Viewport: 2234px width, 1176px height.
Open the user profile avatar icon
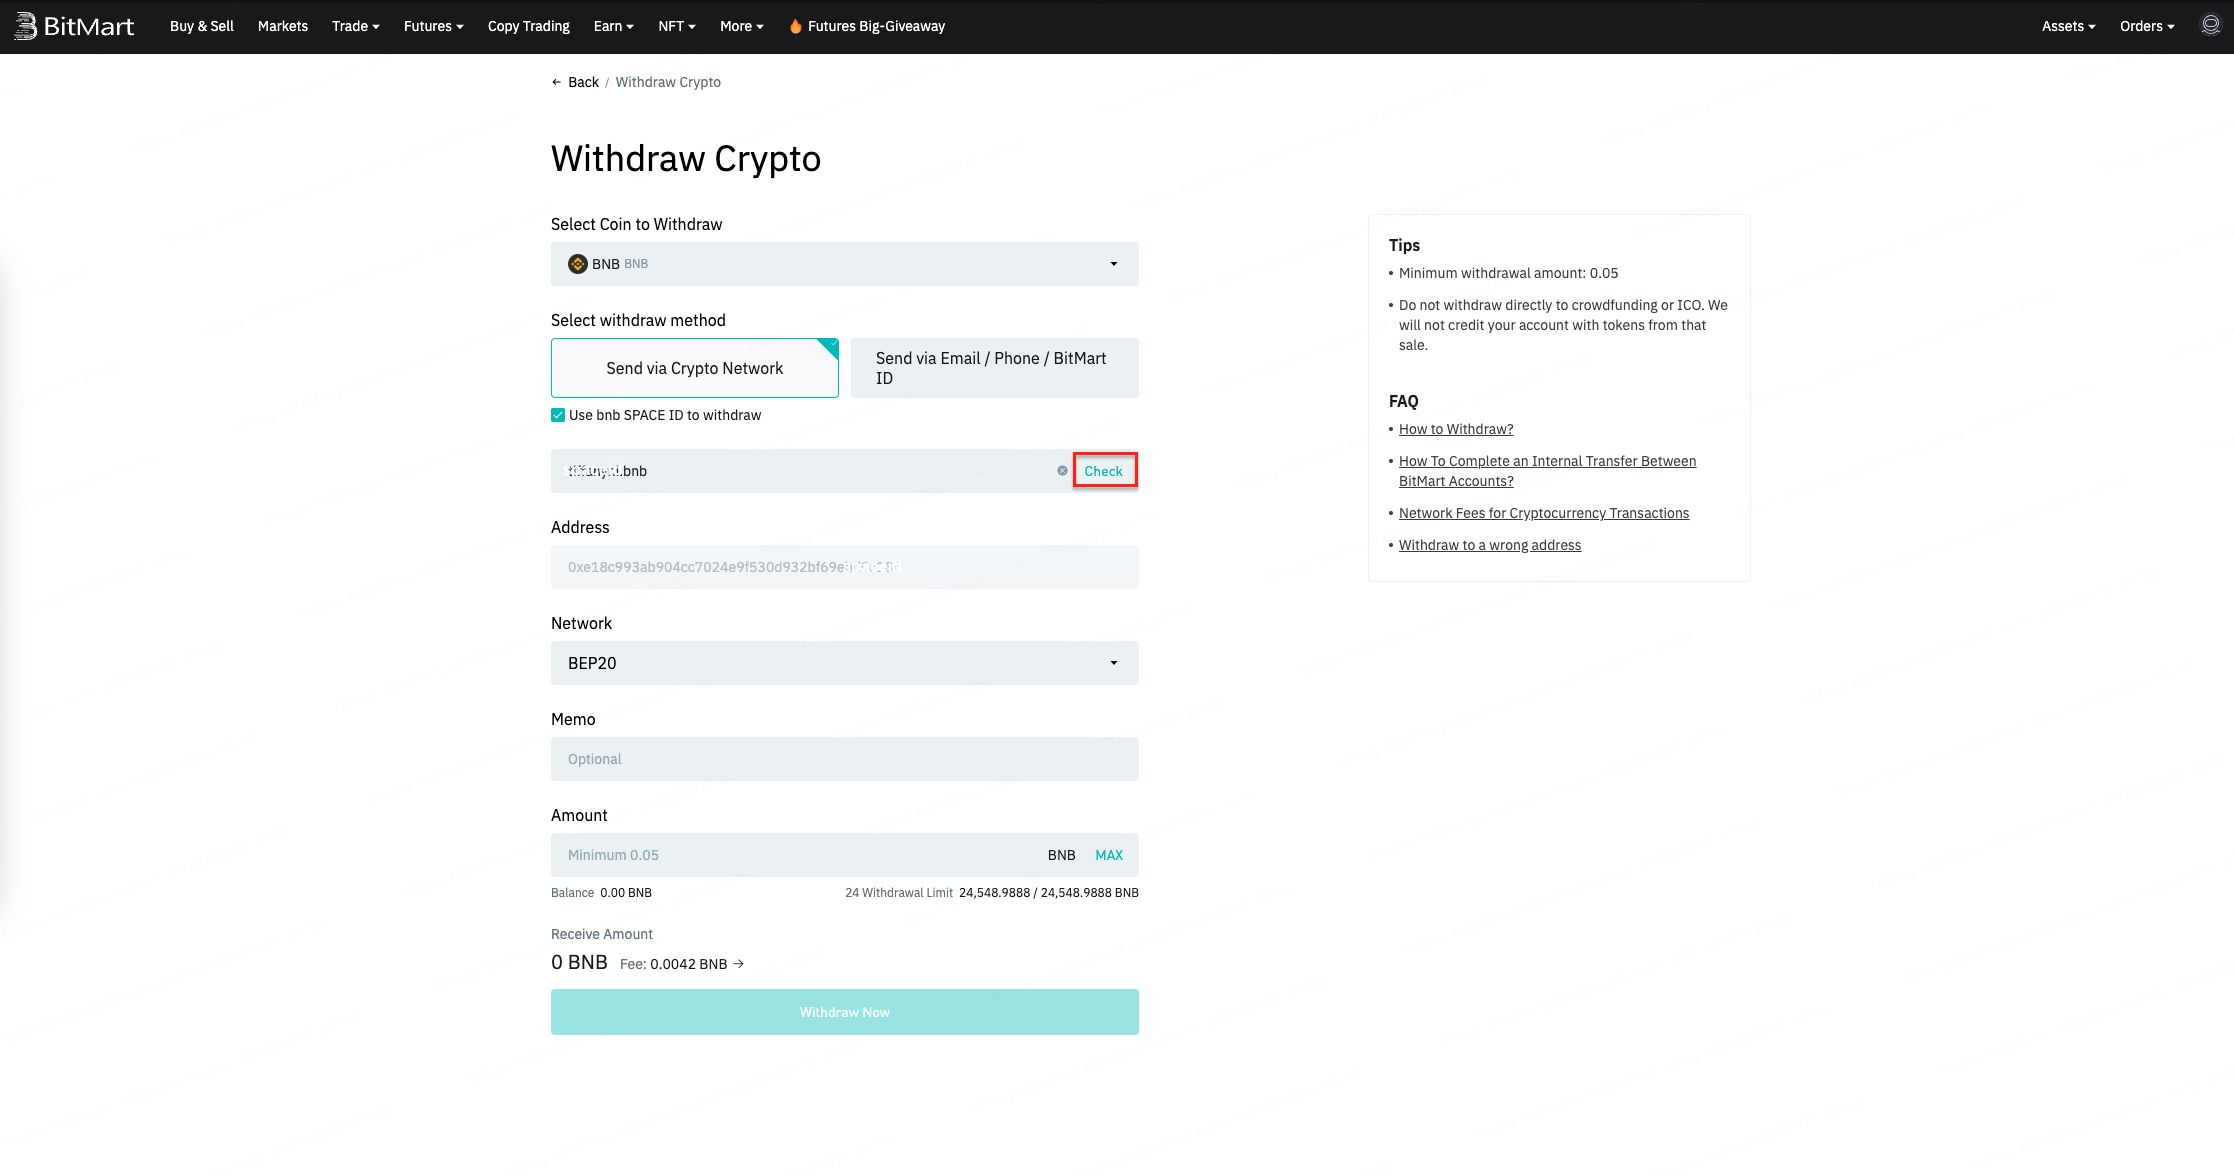click(x=2210, y=25)
